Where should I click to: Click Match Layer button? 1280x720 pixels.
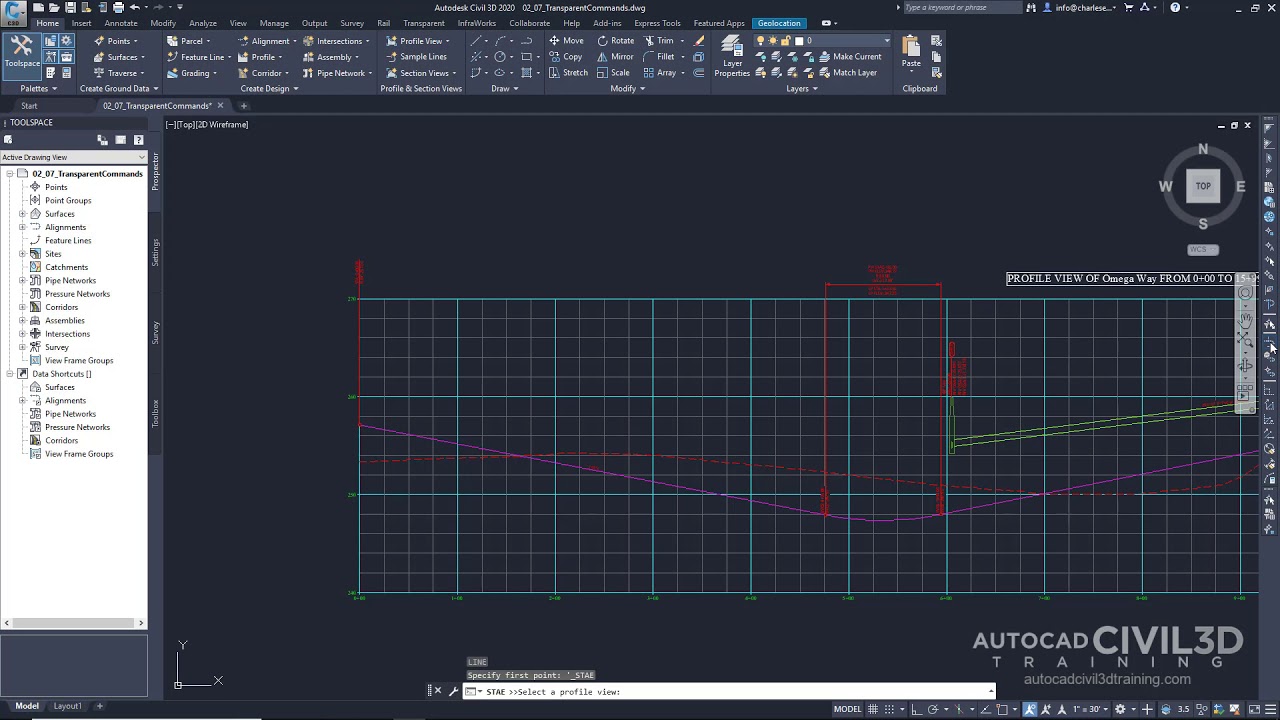click(x=848, y=73)
